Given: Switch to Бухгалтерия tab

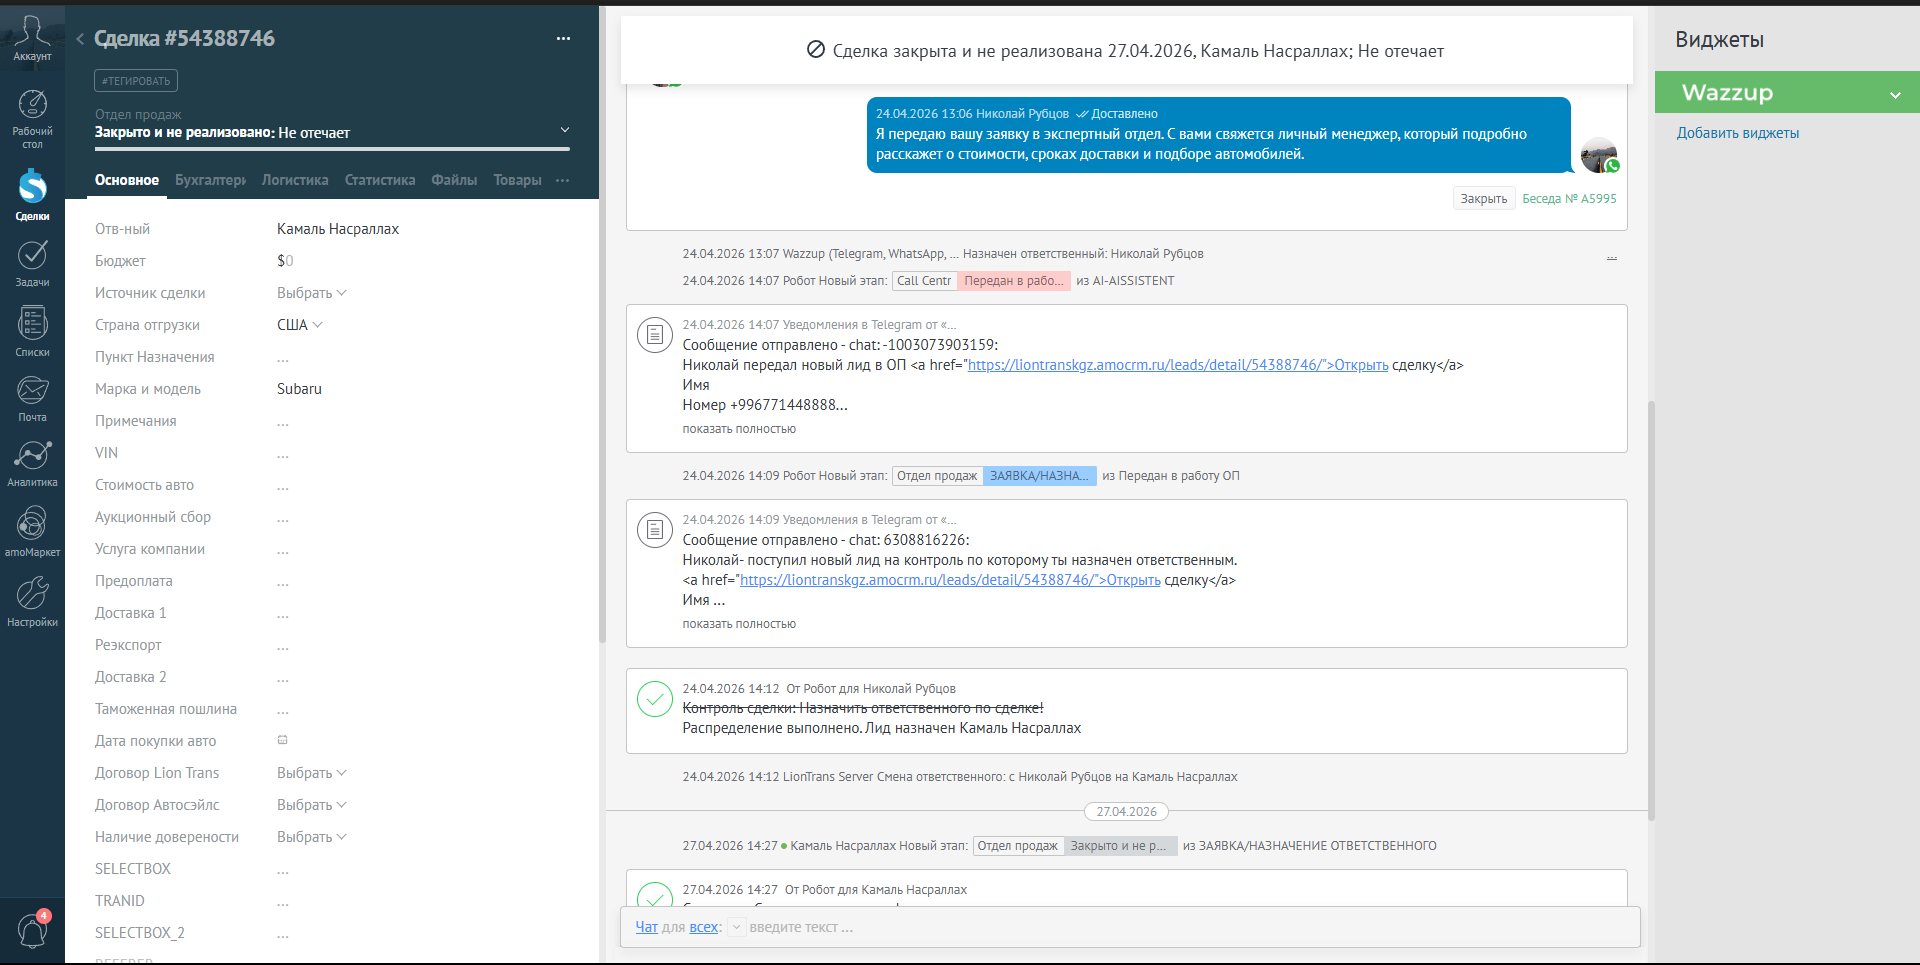Looking at the screenshot, I should (x=210, y=180).
